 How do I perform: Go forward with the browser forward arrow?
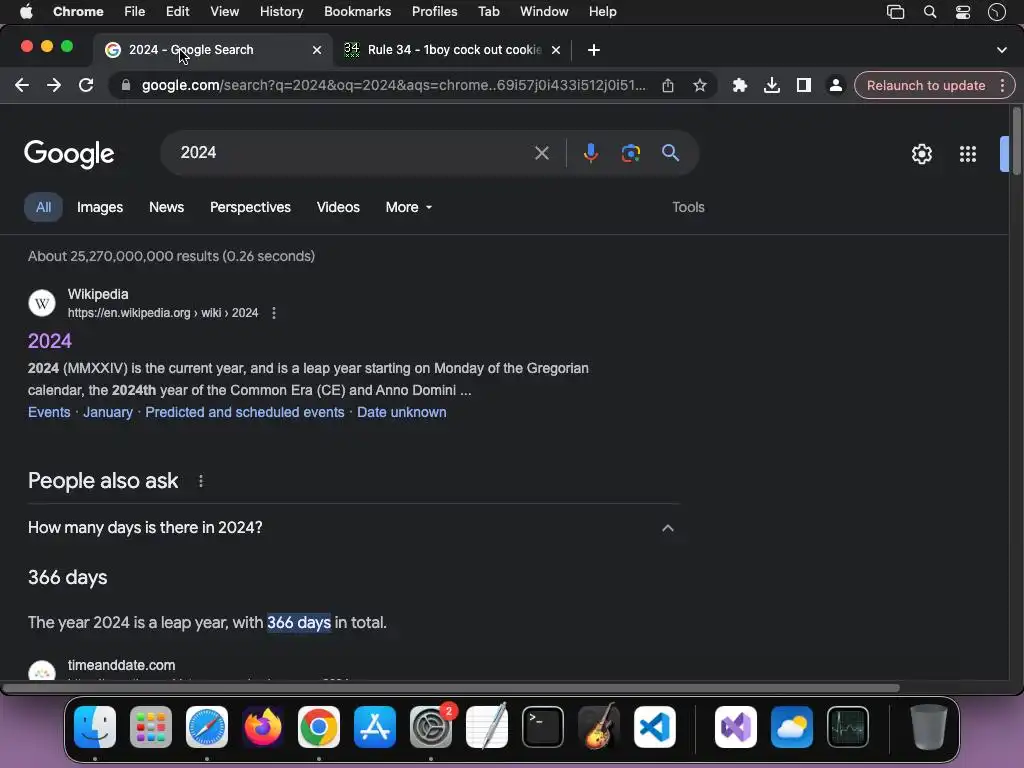pyautogui.click(x=54, y=86)
